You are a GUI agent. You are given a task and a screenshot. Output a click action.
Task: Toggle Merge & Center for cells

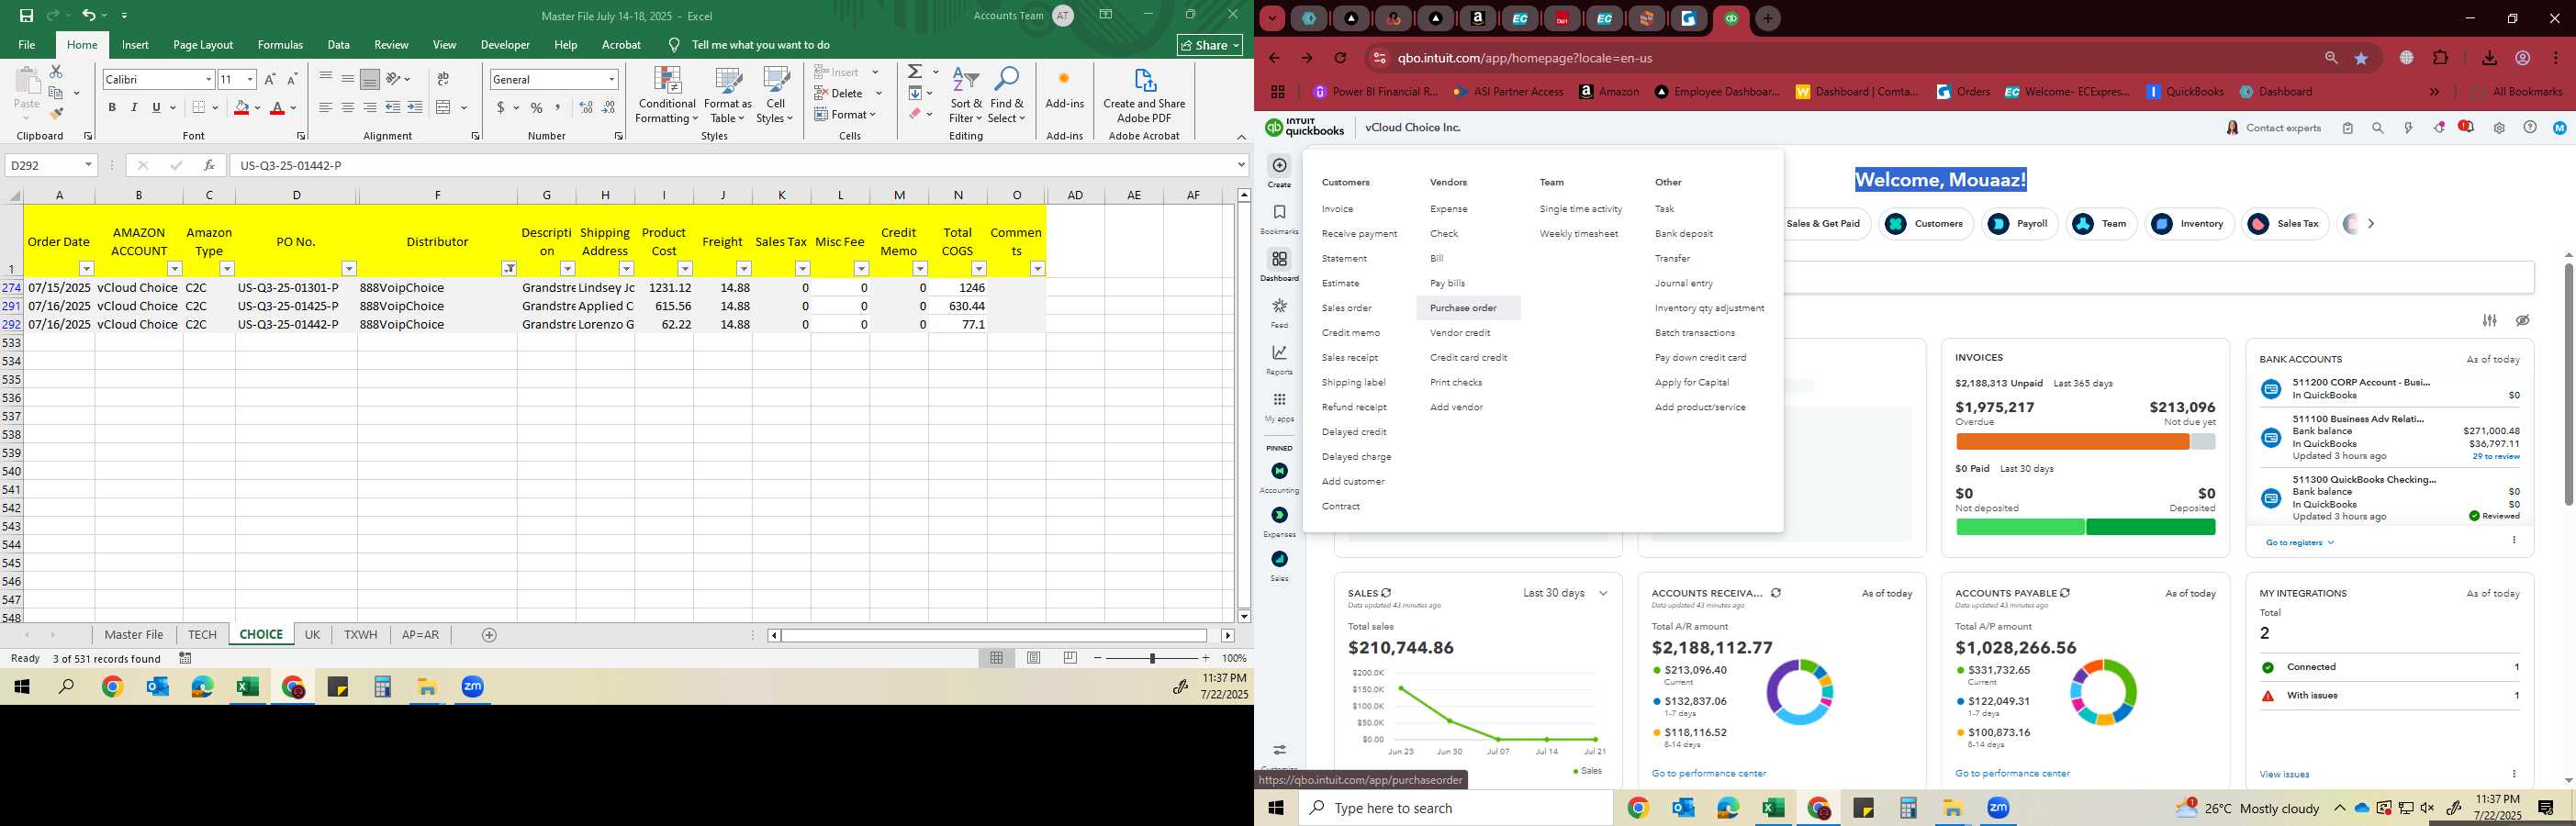[444, 107]
